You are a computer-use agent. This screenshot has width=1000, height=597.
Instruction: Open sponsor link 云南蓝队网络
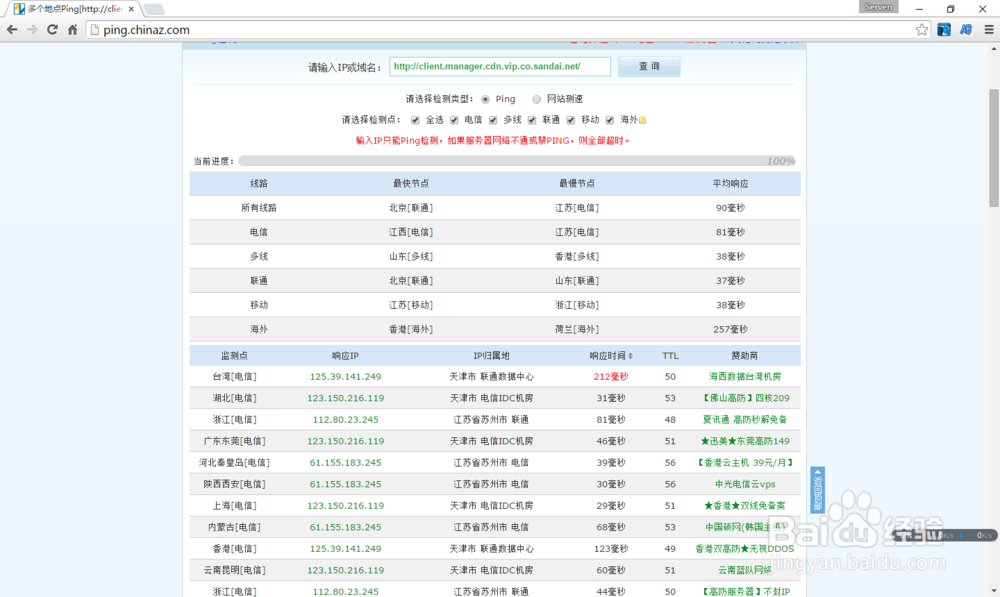[745, 570]
